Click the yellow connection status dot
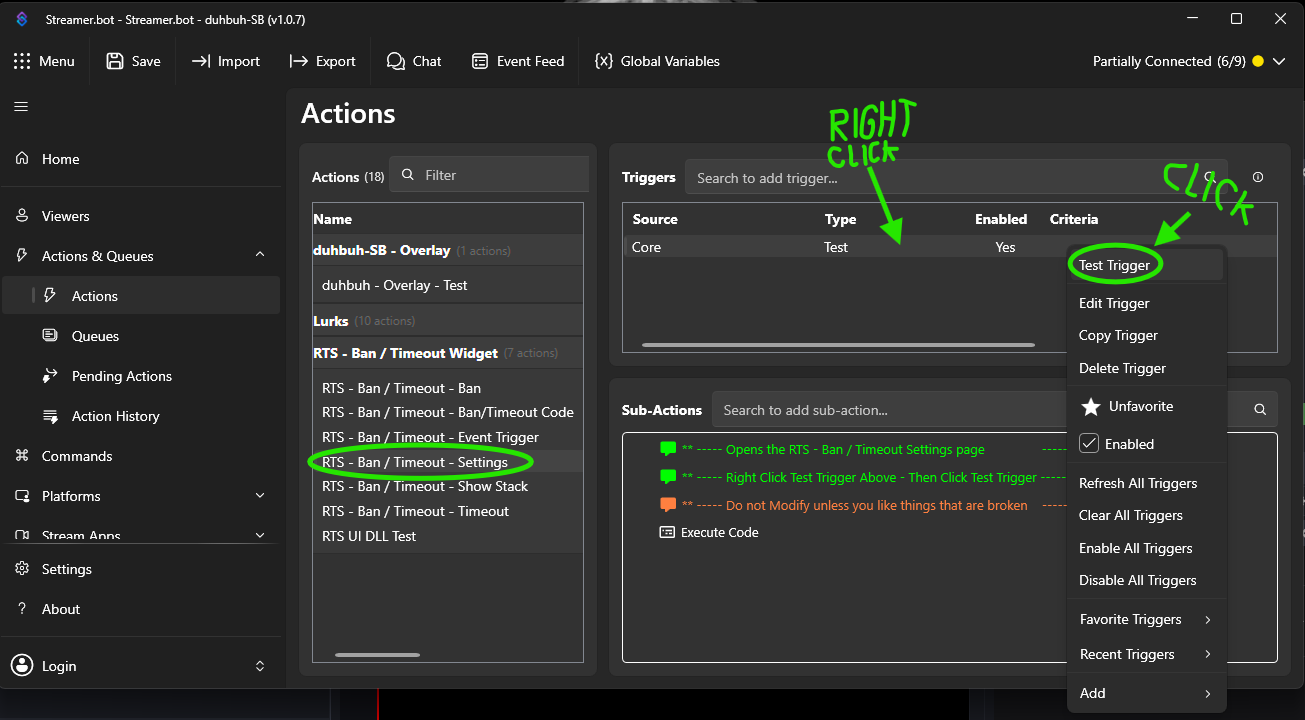Viewport: 1305px width, 720px height. 1257,61
